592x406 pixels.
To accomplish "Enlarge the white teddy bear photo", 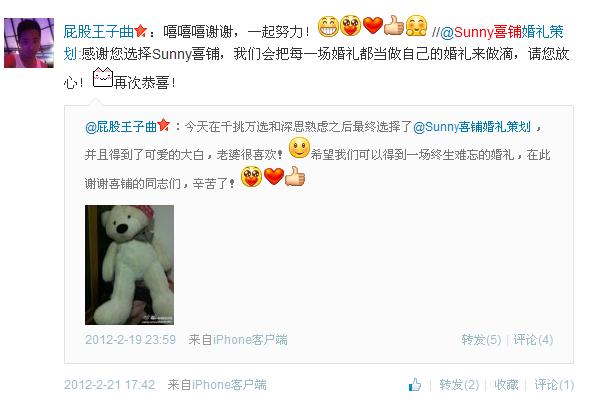I will (130, 265).
